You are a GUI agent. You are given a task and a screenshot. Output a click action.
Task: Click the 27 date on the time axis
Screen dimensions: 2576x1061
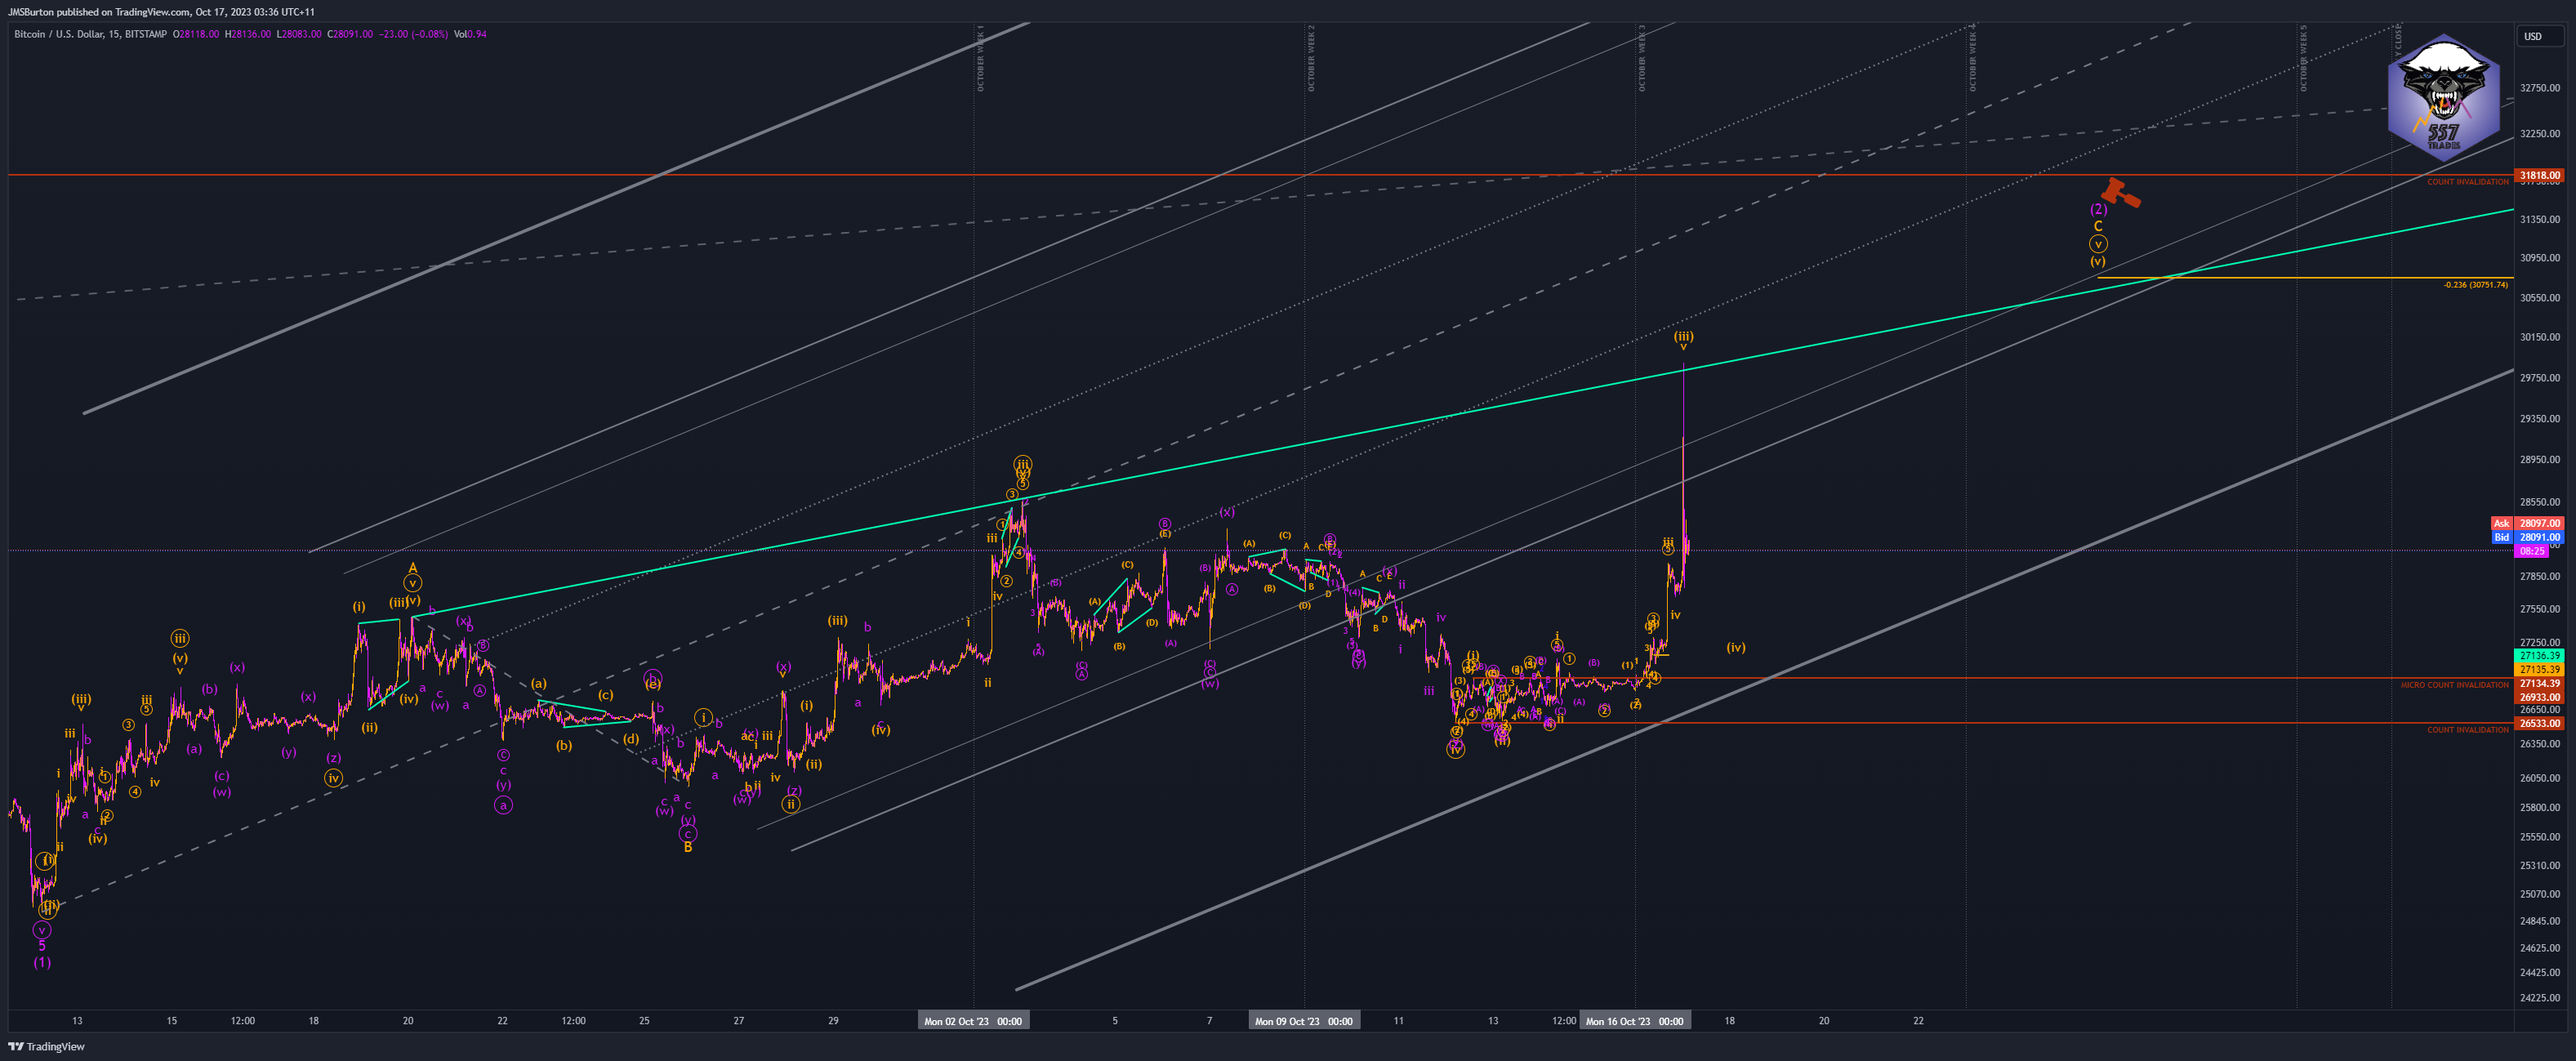[739, 1021]
